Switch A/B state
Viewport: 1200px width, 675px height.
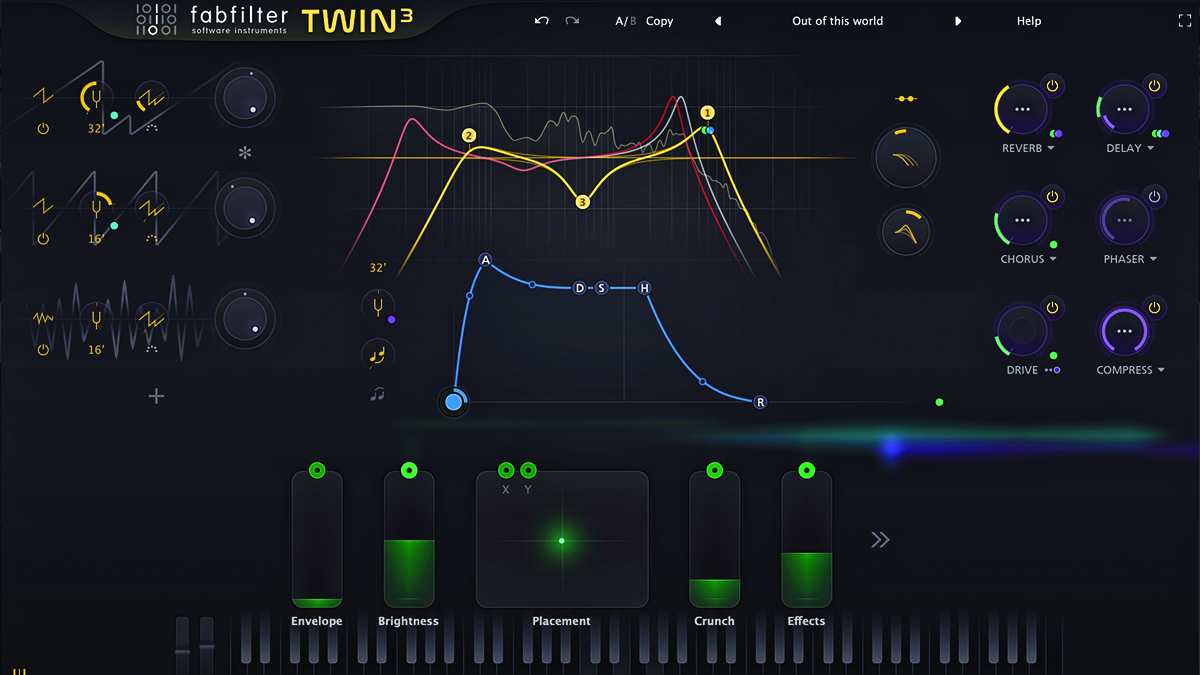pyautogui.click(x=625, y=21)
